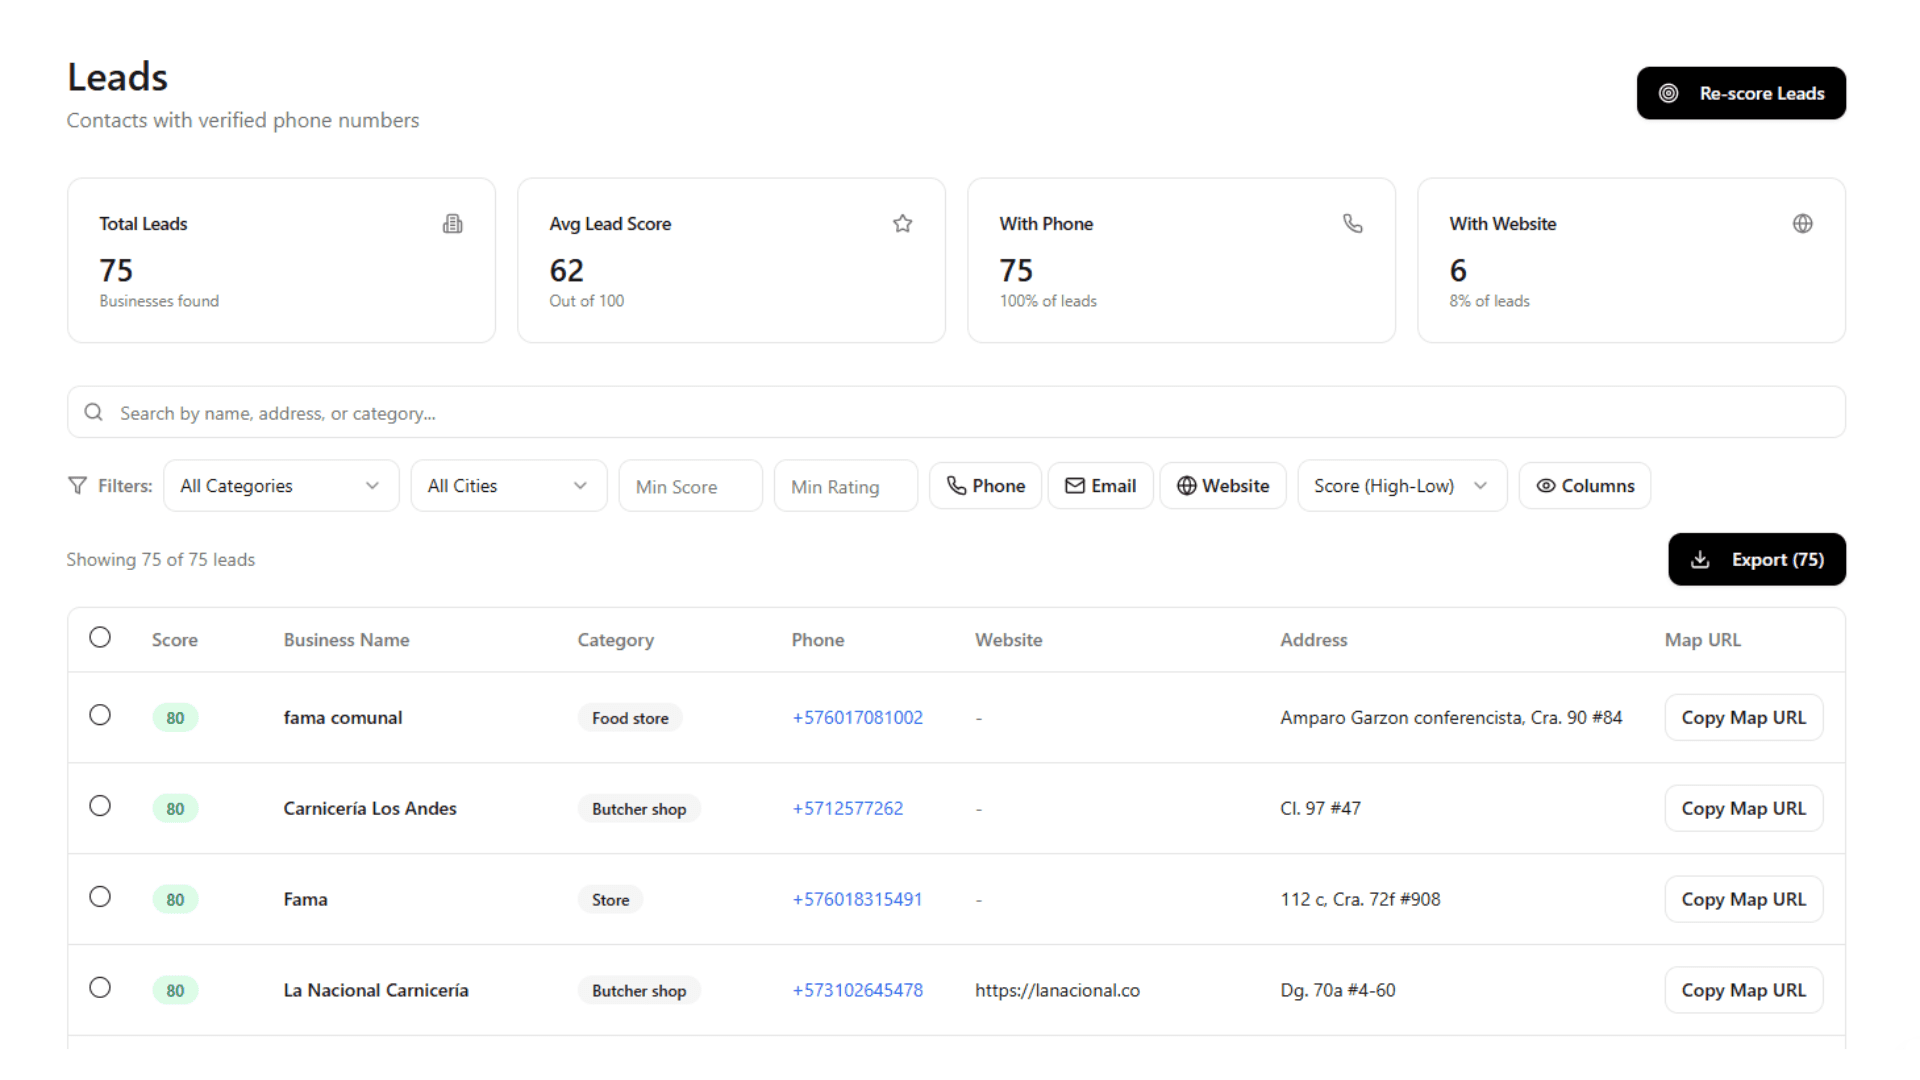Click the globe icon in With Website card
Image resolution: width=1920 pixels, height=1080 pixels.
coord(1803,224)
